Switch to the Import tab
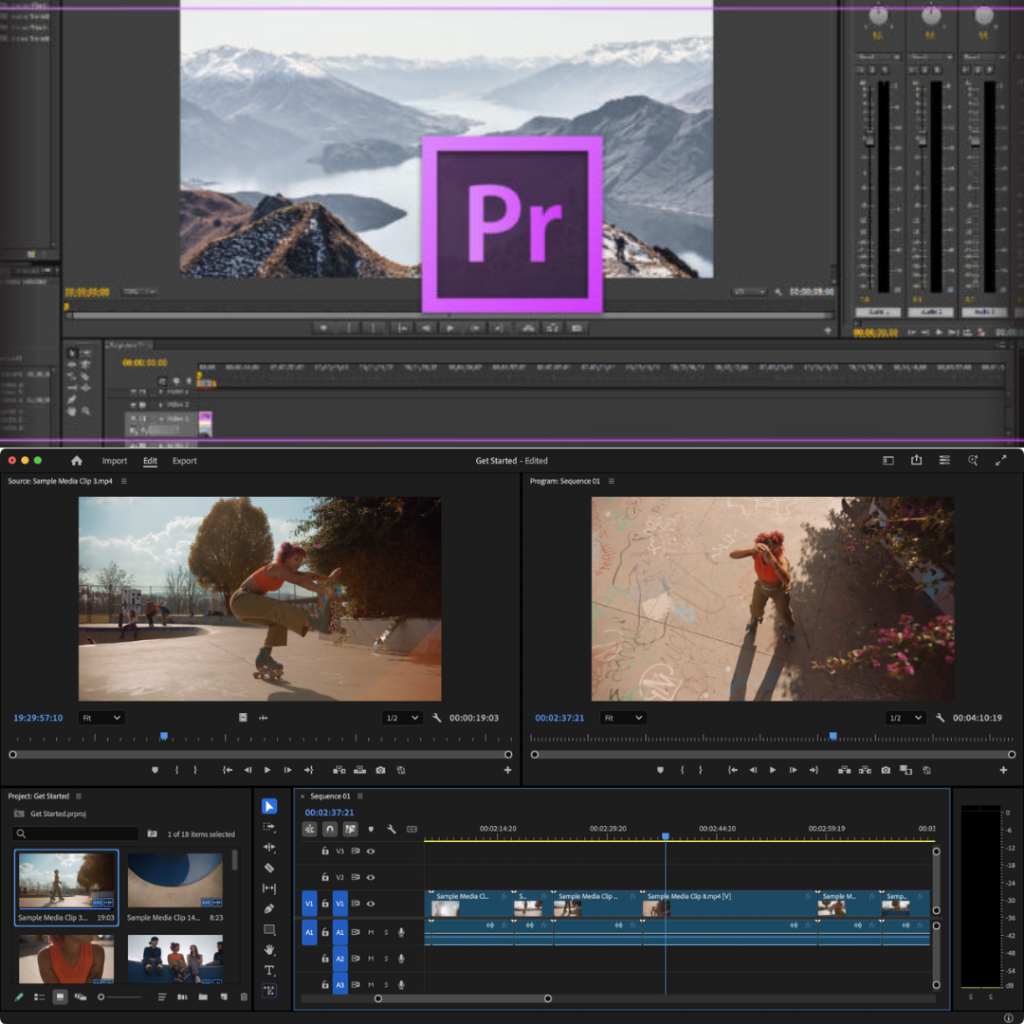Viewport: 1024px width, 1024px height. pos(114,461)
